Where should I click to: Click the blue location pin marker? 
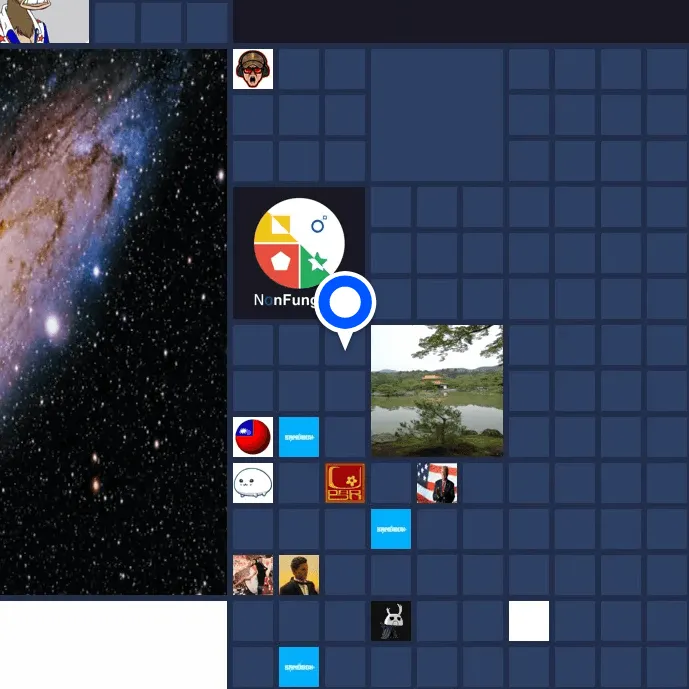pos(345,310)
